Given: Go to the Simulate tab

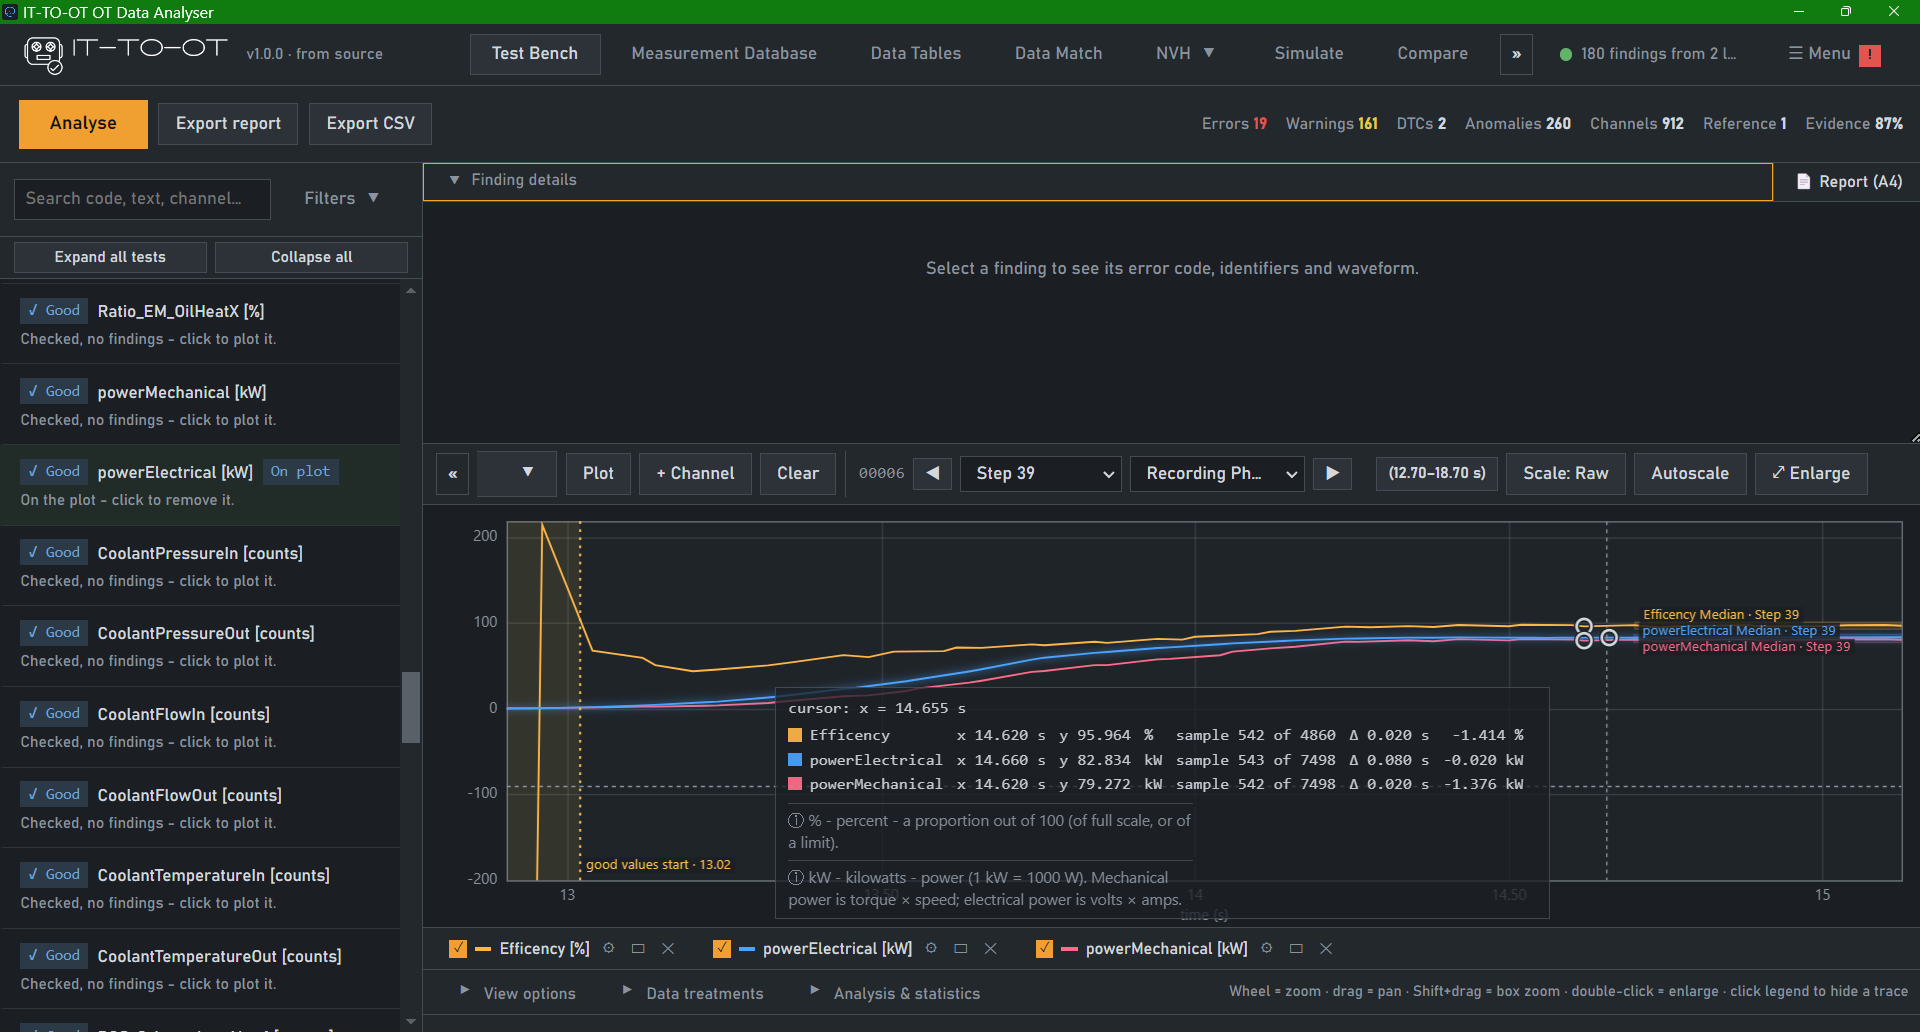Looking at the screenshot, I should (1309, 54).
